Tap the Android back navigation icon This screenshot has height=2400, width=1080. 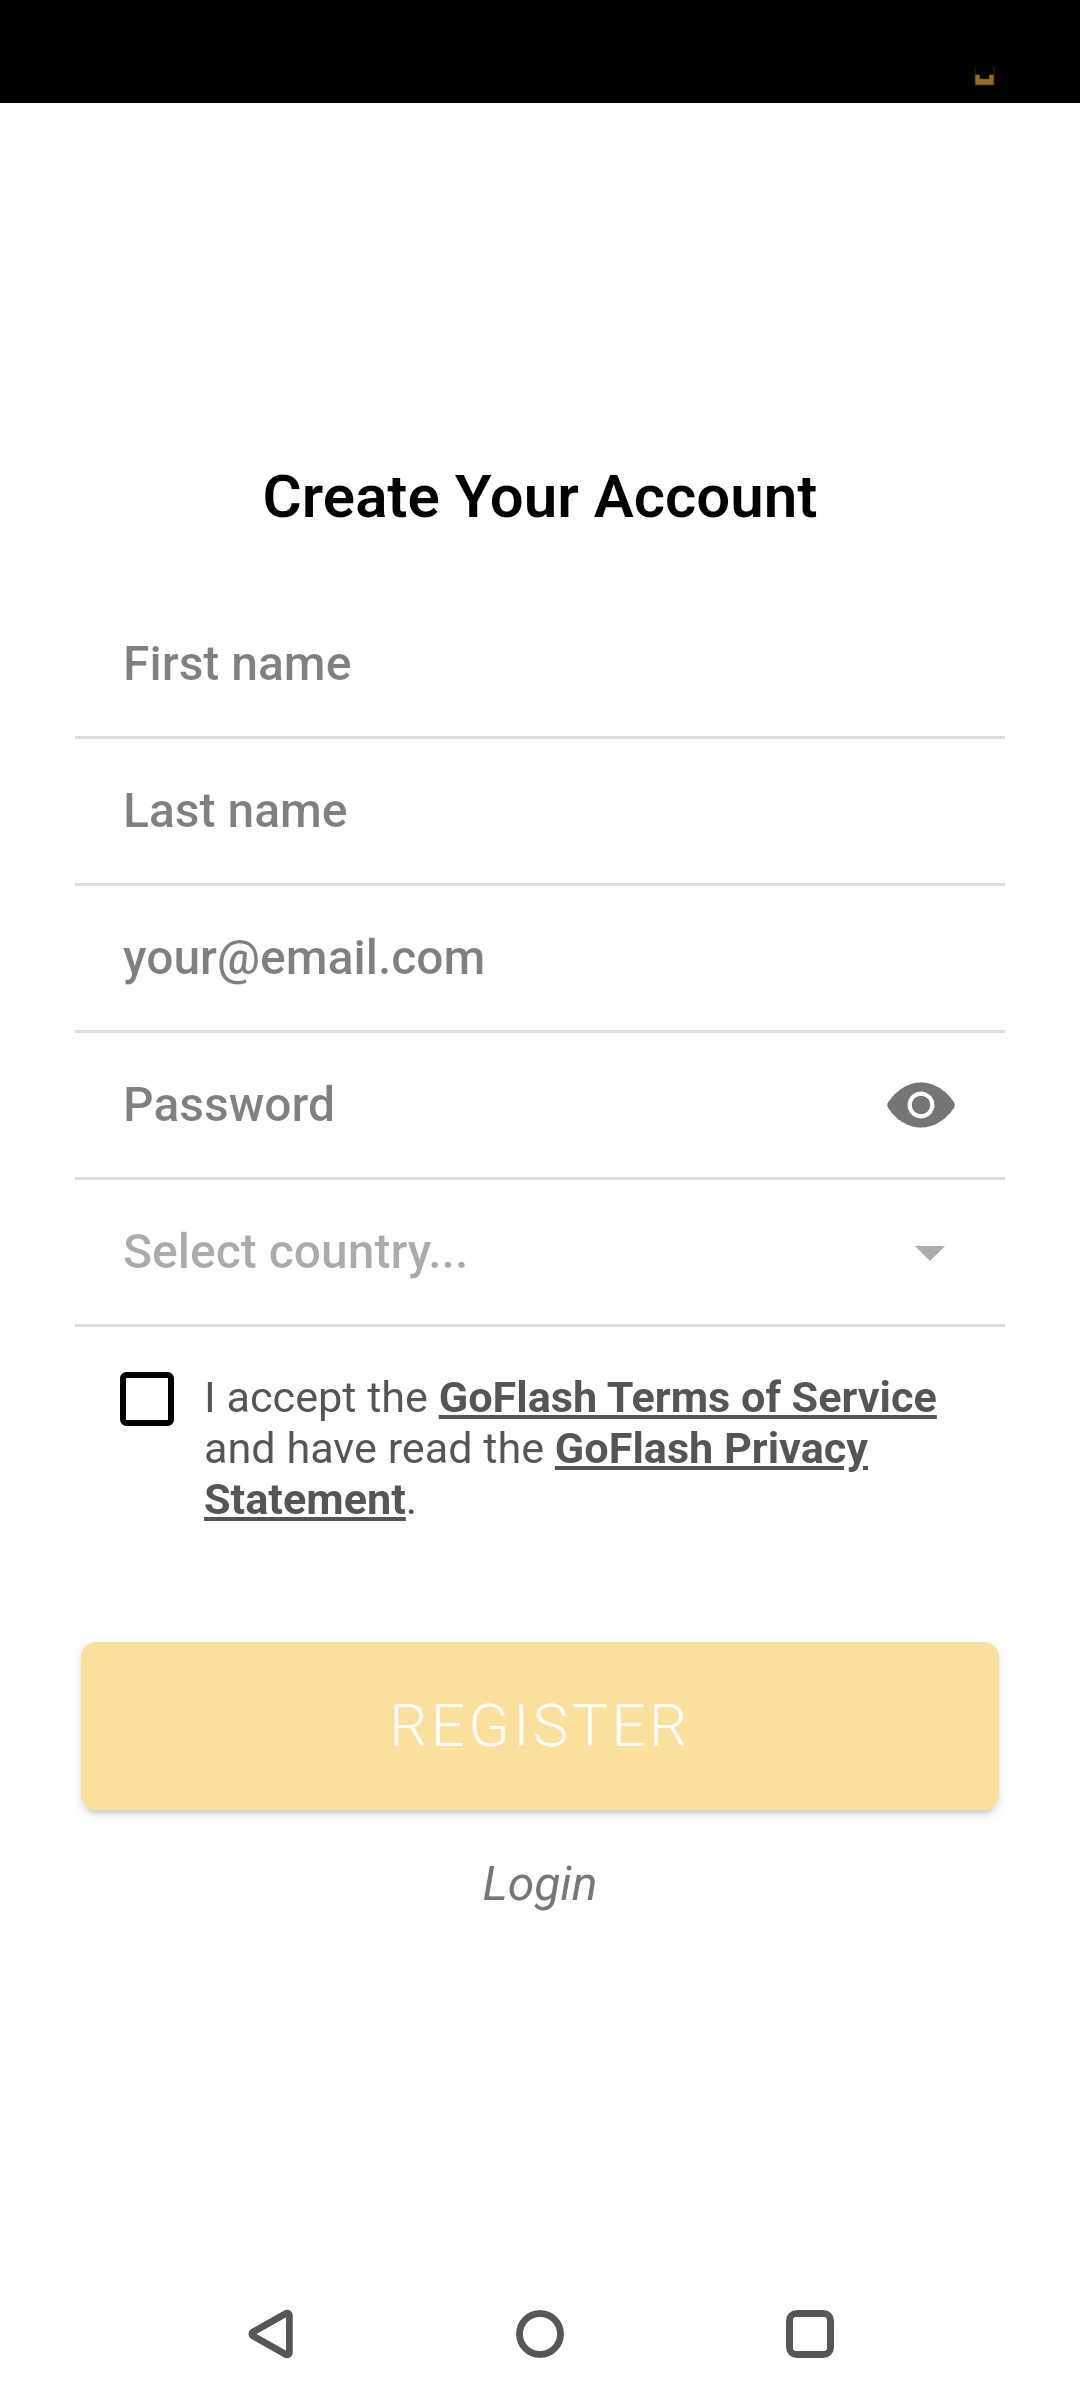[x=271, y=2334]
